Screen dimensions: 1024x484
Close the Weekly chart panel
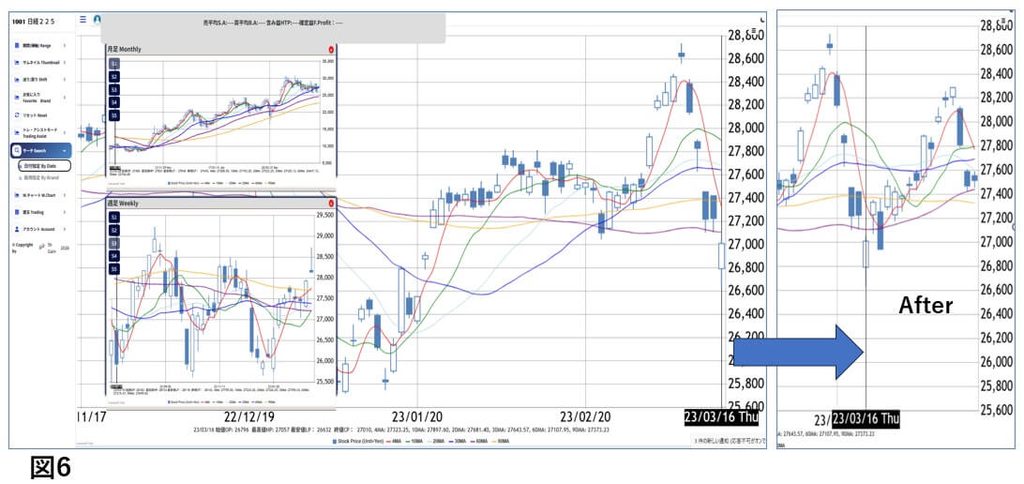[x=331, y=203]
